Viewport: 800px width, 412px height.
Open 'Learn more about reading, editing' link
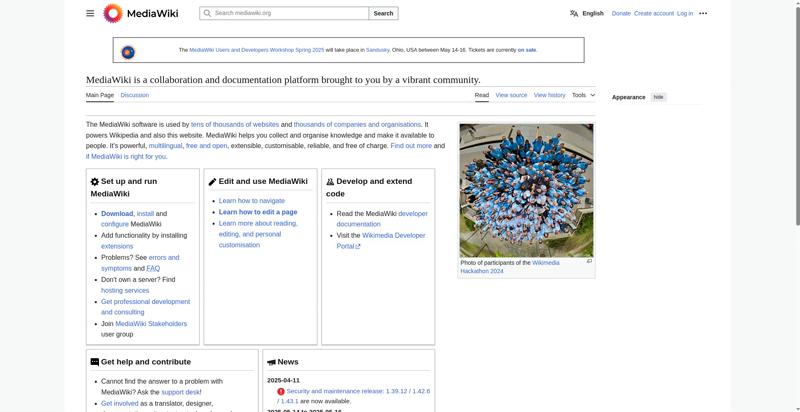click(x=258, y=234)
